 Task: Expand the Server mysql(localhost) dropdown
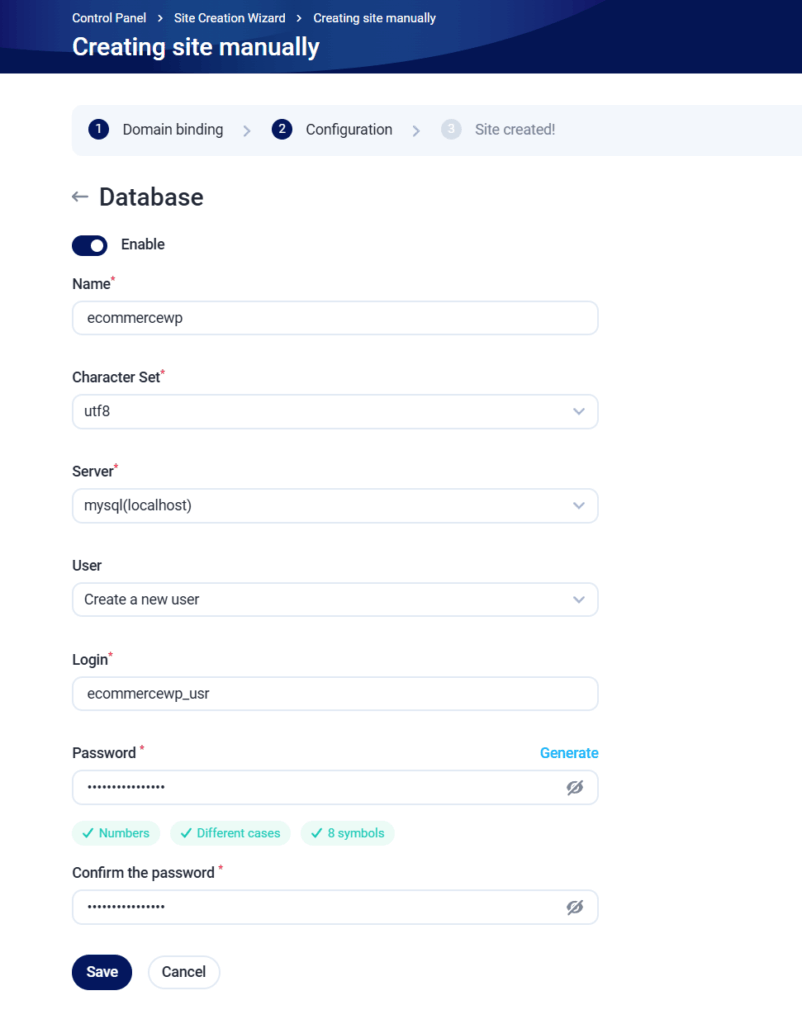(x=335, y=506)
